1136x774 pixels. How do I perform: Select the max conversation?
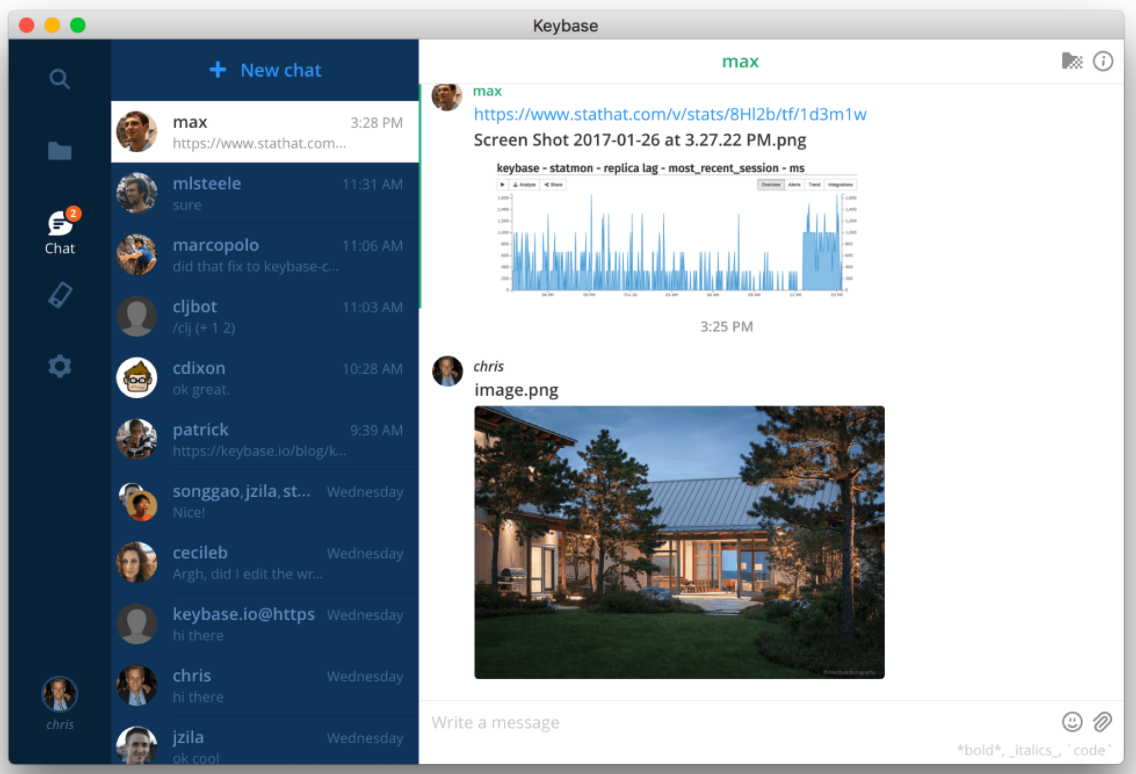[x=265, y=131]
